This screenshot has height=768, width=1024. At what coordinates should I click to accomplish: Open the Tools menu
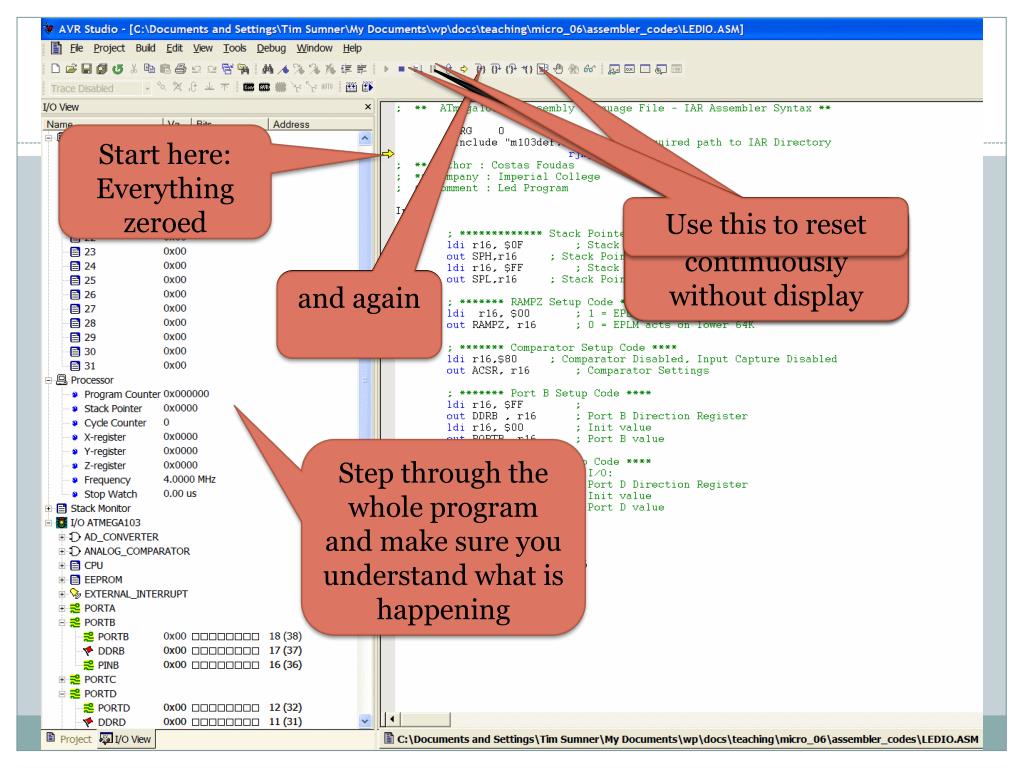tap(234, 48)
